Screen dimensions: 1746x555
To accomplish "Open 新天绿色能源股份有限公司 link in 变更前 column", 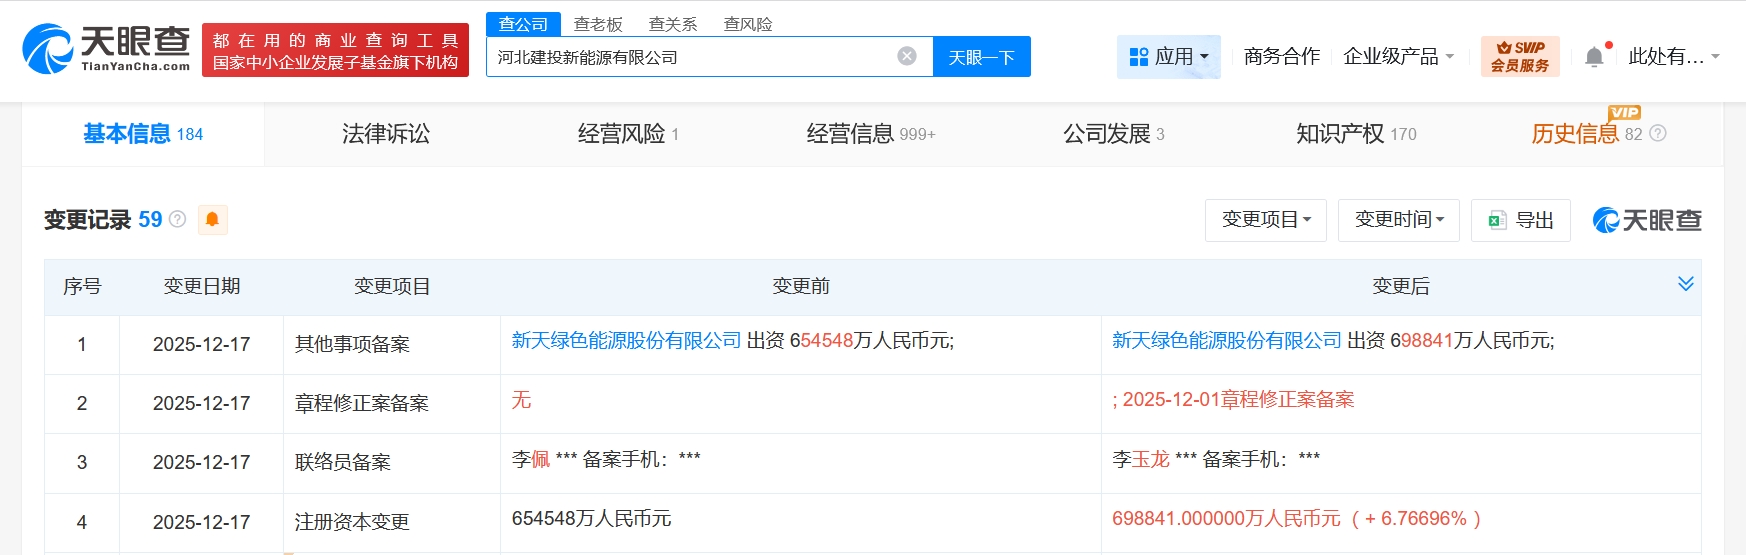I will (x=626, y=341).
